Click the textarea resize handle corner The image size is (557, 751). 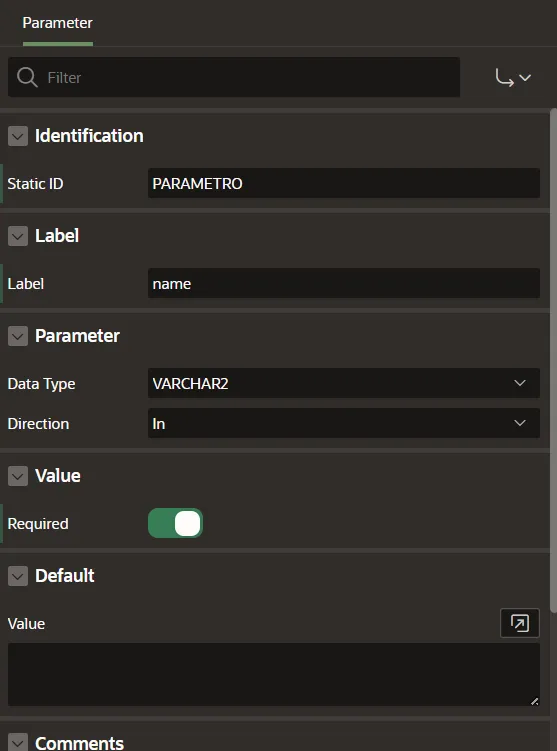534,701
